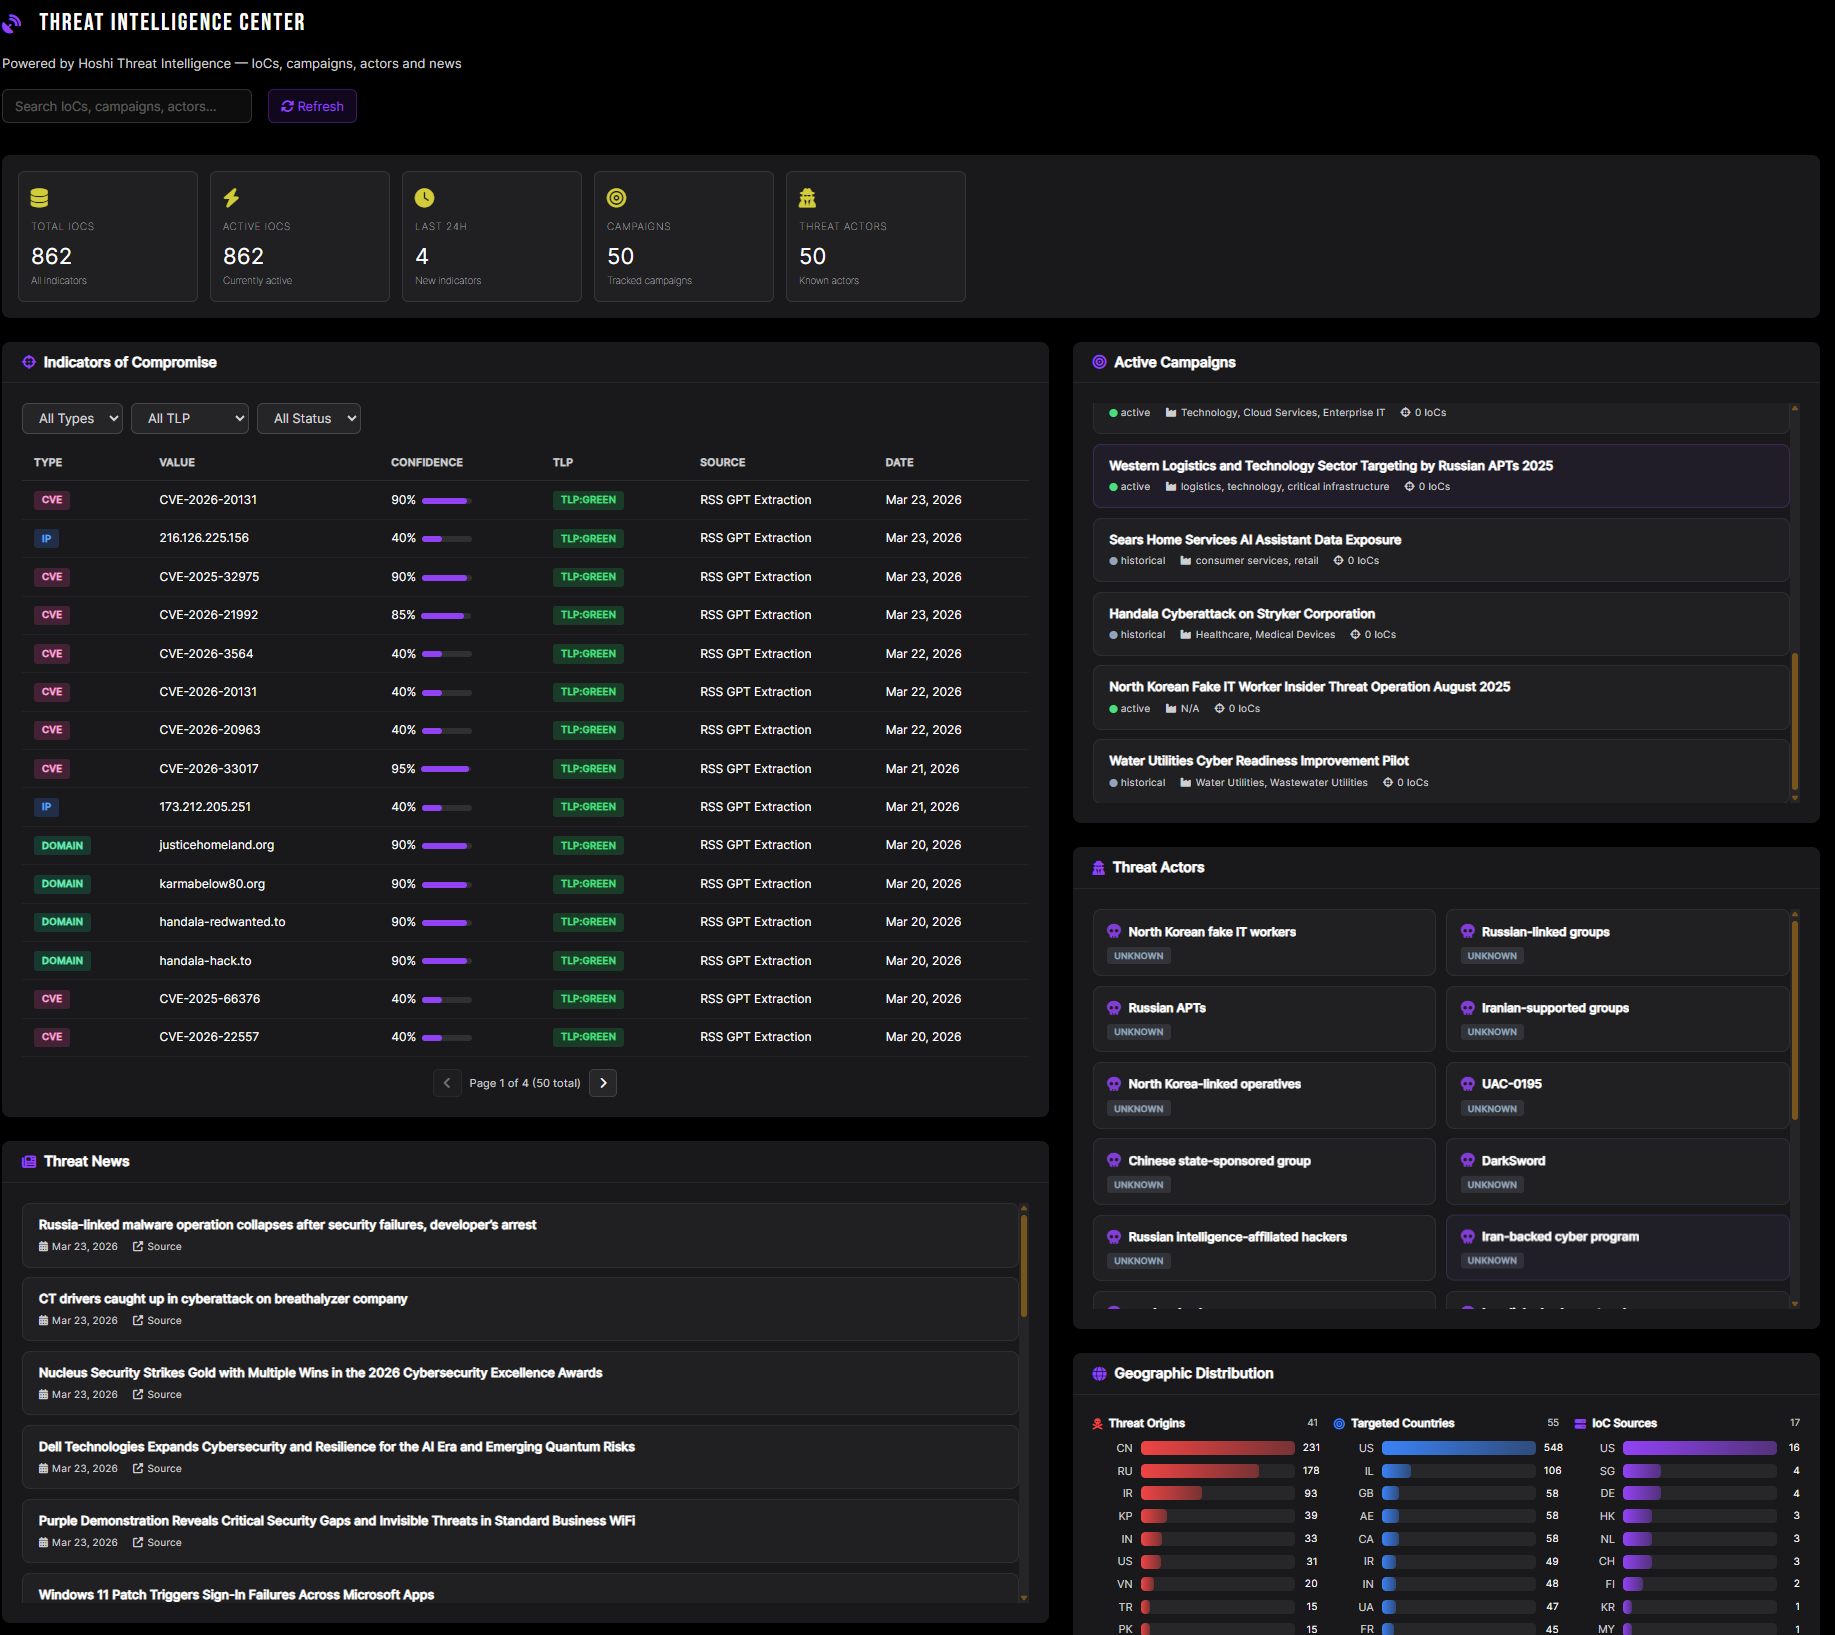Click the Active Campaigns panel scrollbar

[1794, 720]
